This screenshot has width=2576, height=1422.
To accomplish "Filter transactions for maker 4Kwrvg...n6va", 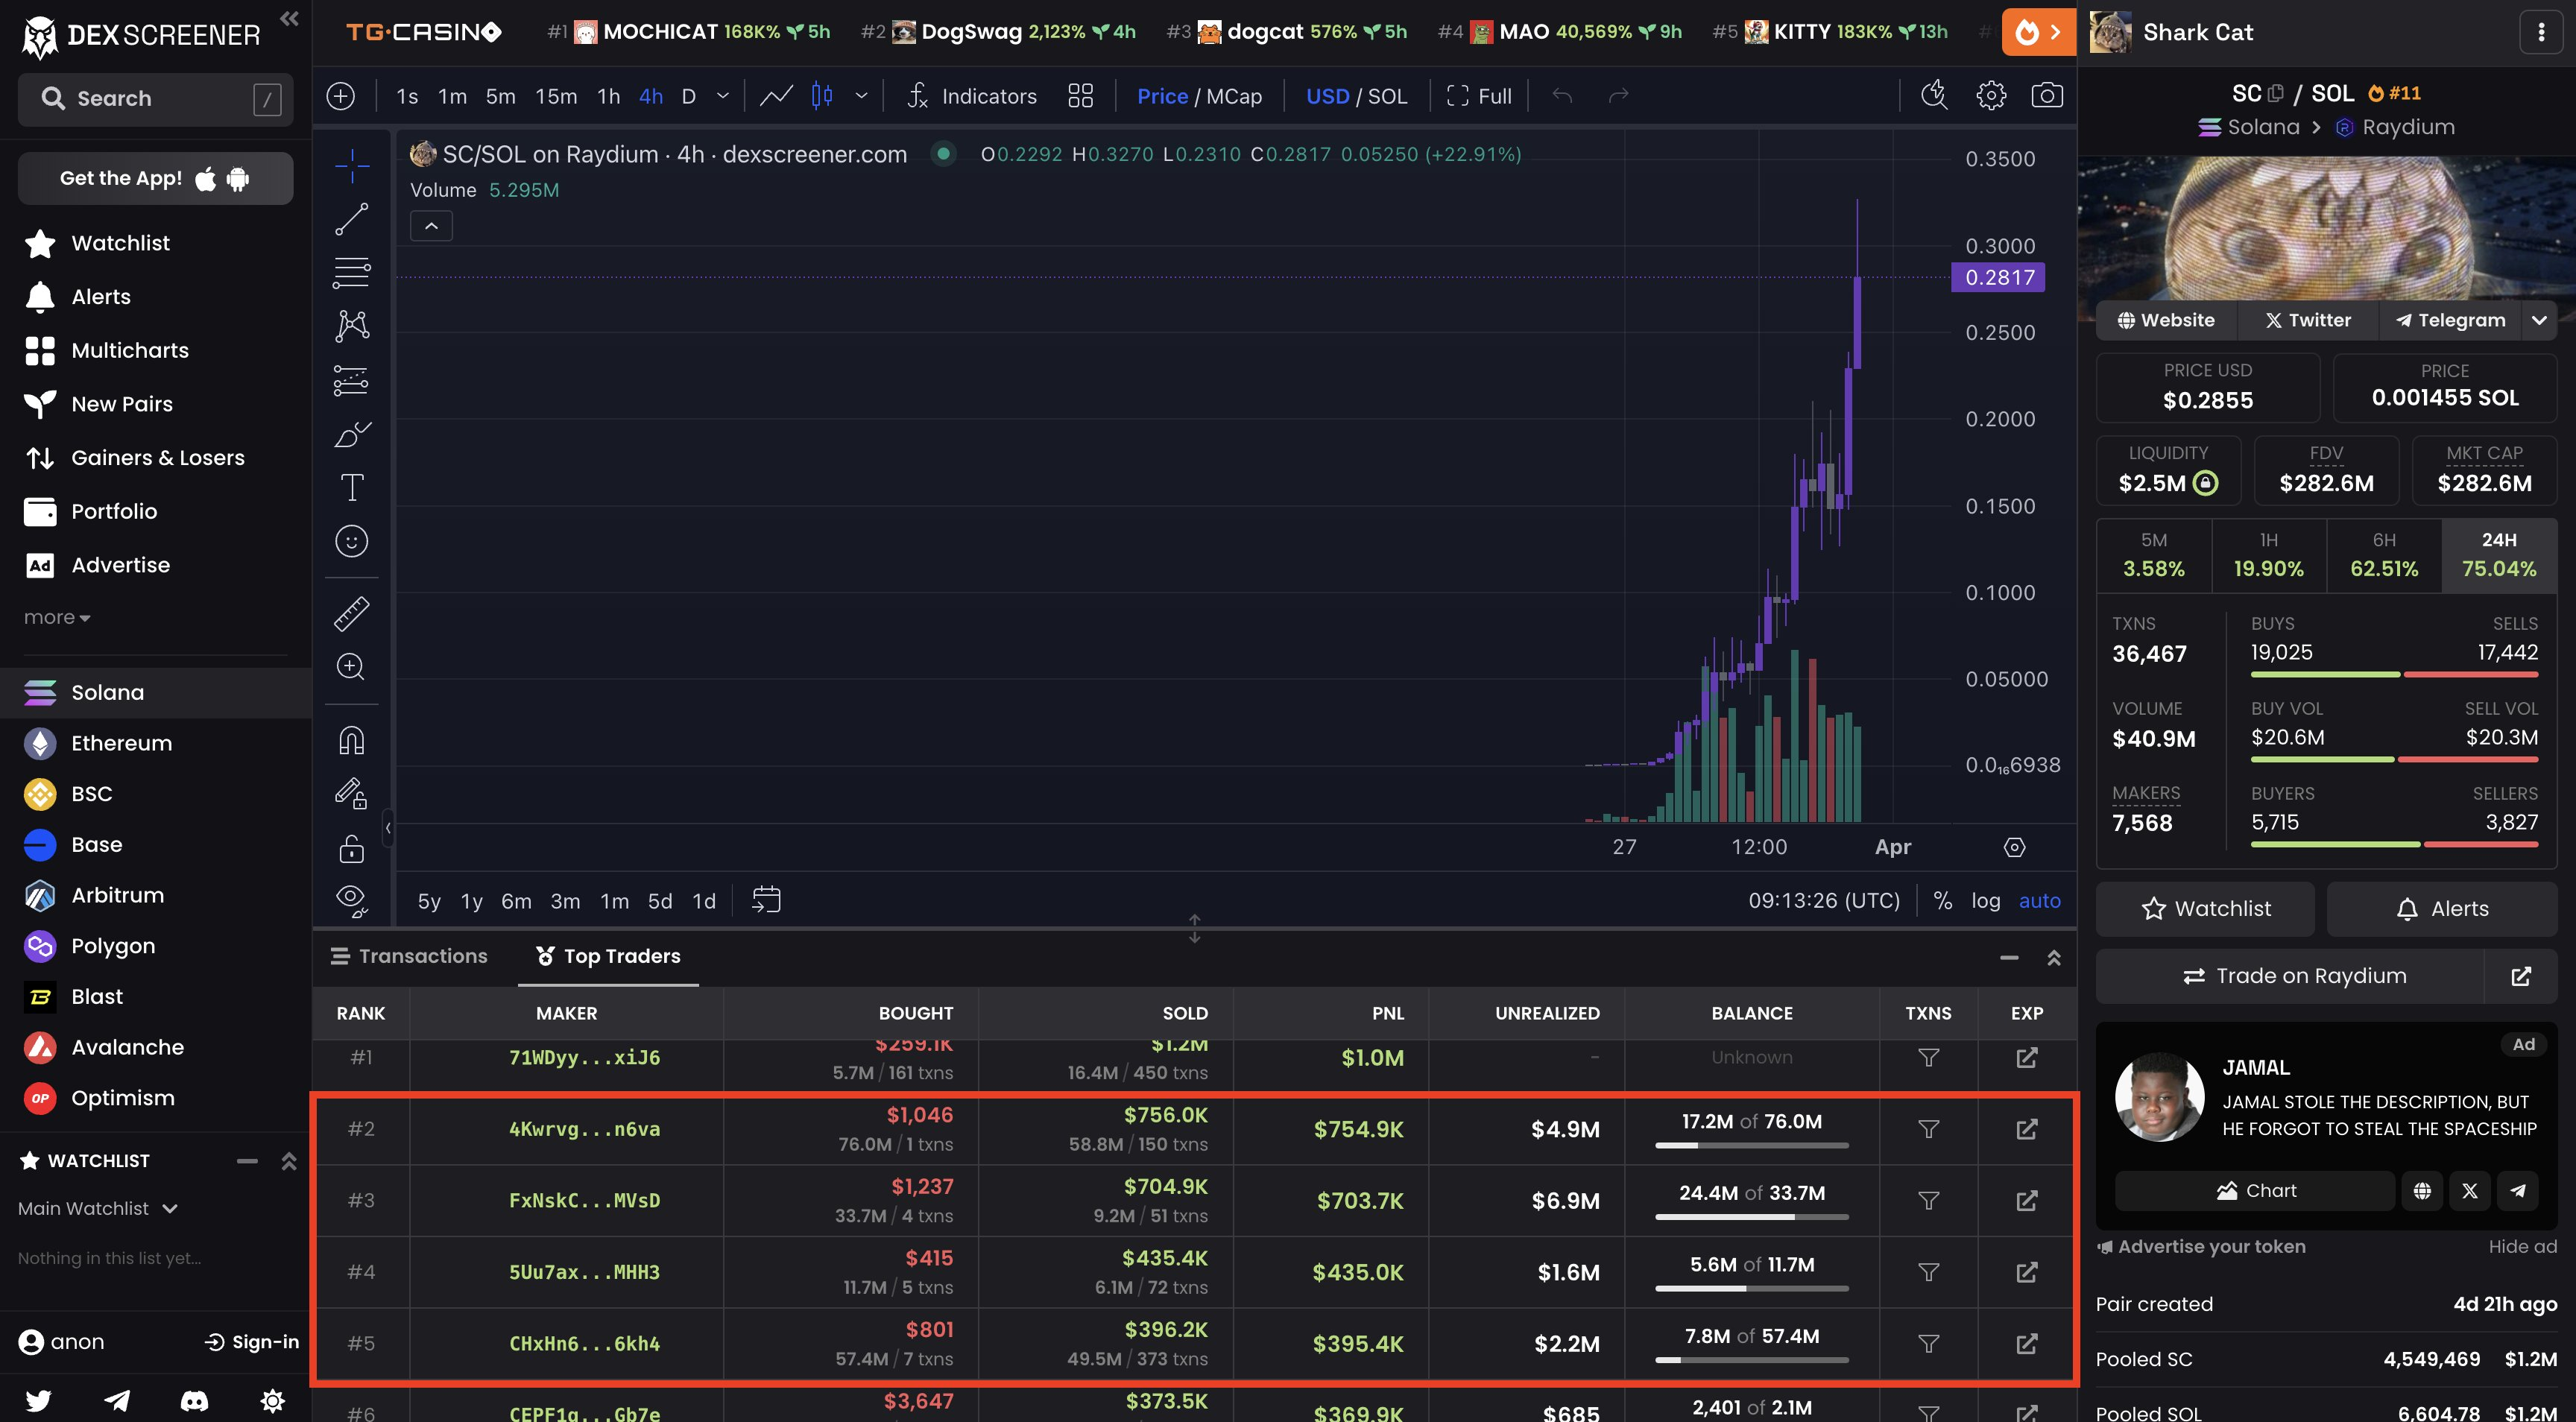I will click(1928, 1129).
